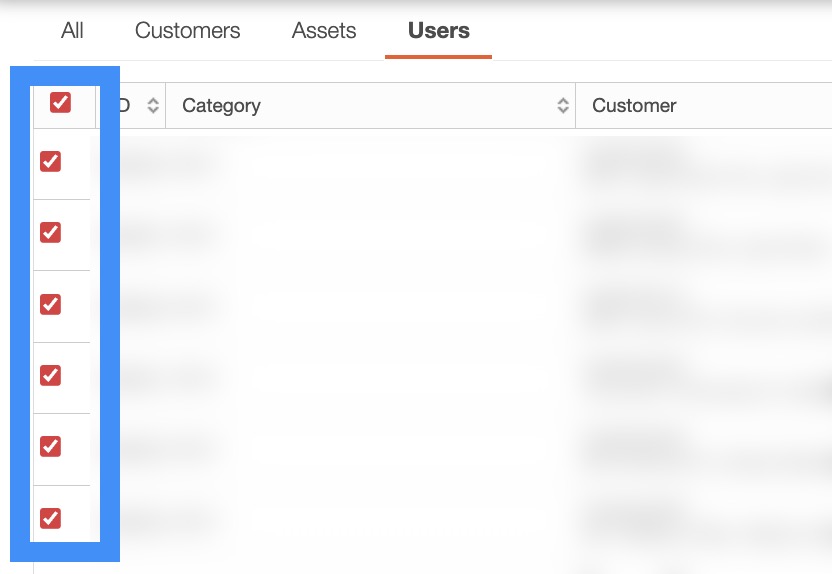Toggle the select-all checkbox in the table header
832x574 pixels.
point(60,103)
